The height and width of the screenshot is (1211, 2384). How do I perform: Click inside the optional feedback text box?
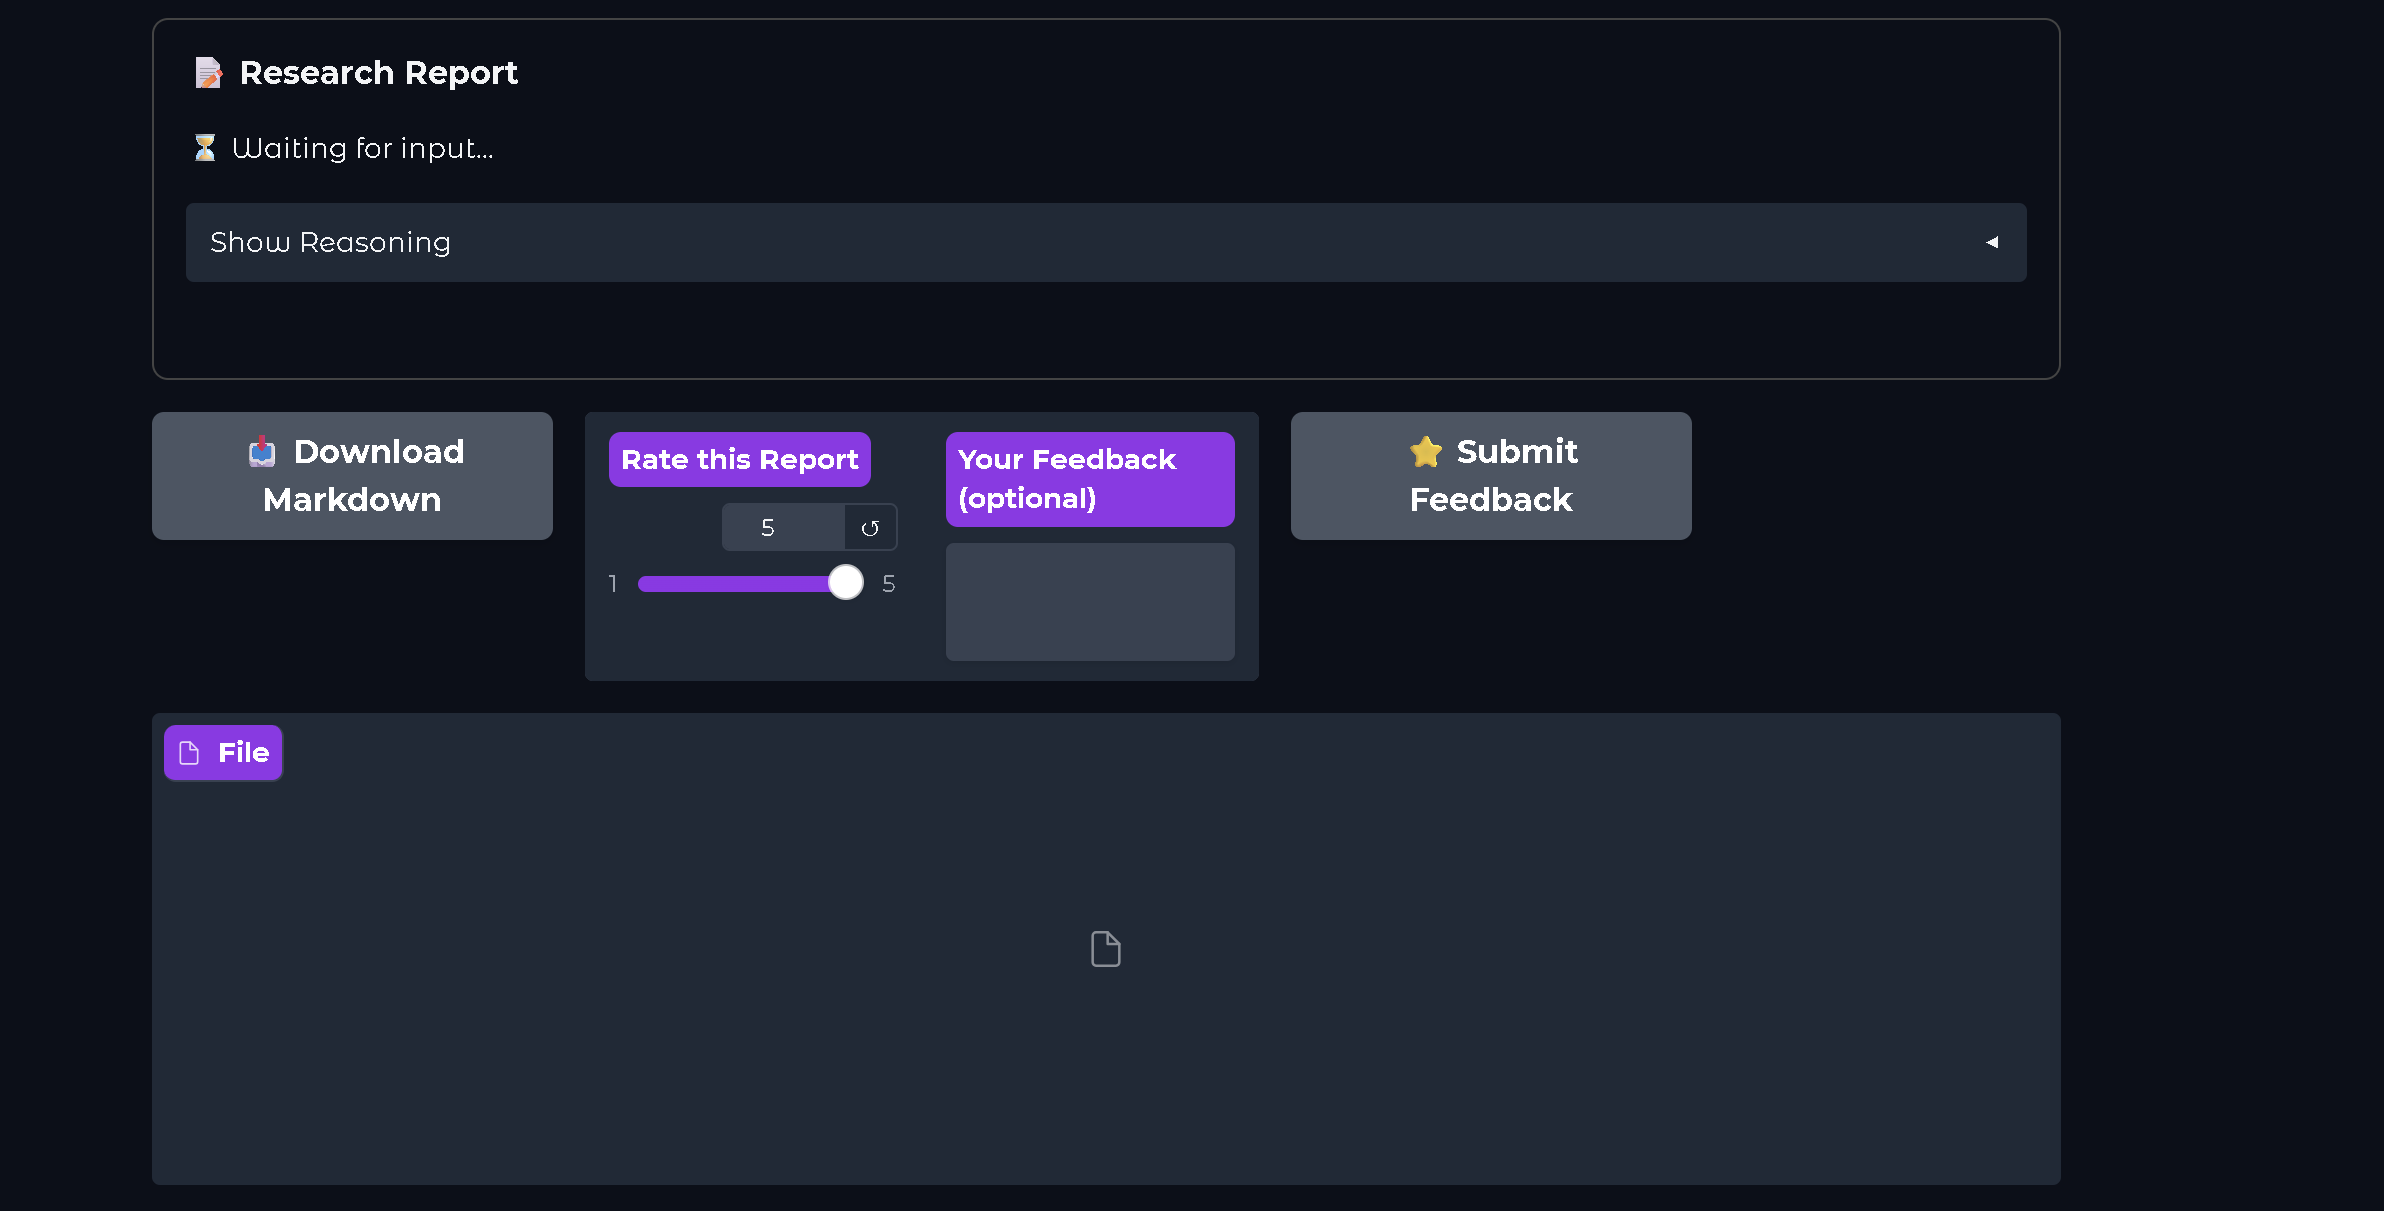click(1090, 601)
